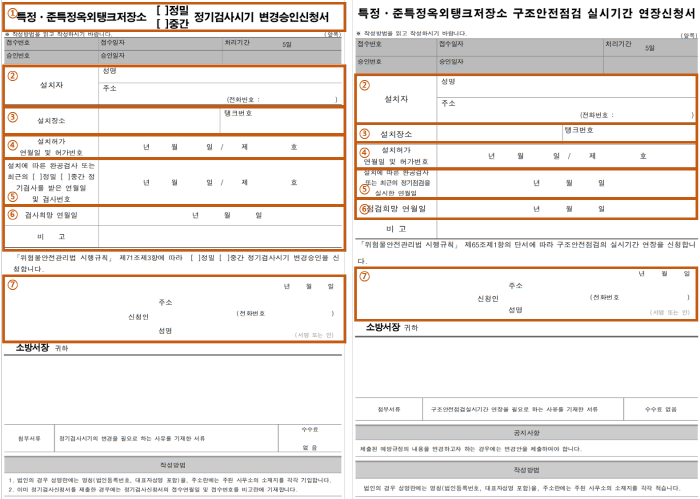Screen dimensions: 700x499
Task: Click the 비고 field in the 변경승인신청서
Action: (221, 237)
